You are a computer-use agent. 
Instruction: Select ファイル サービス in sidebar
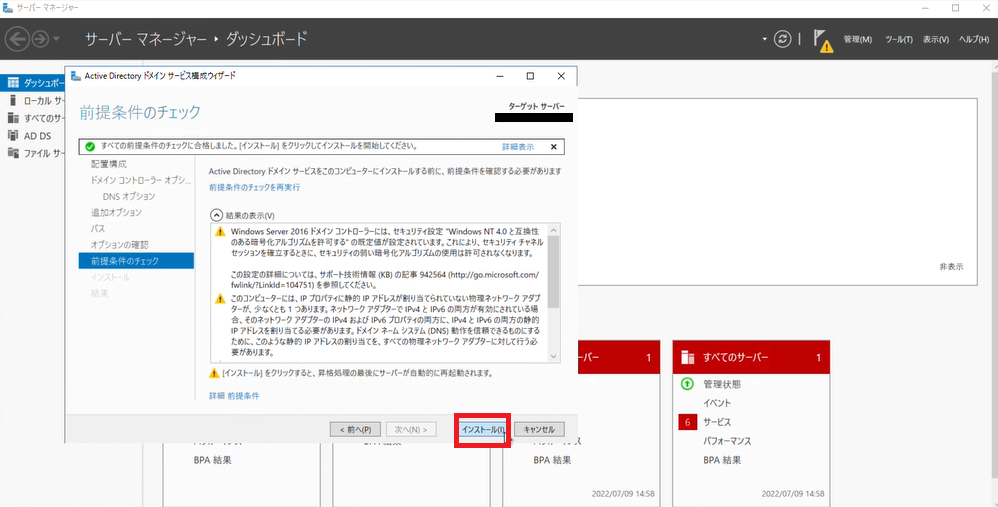click(32, 153)
